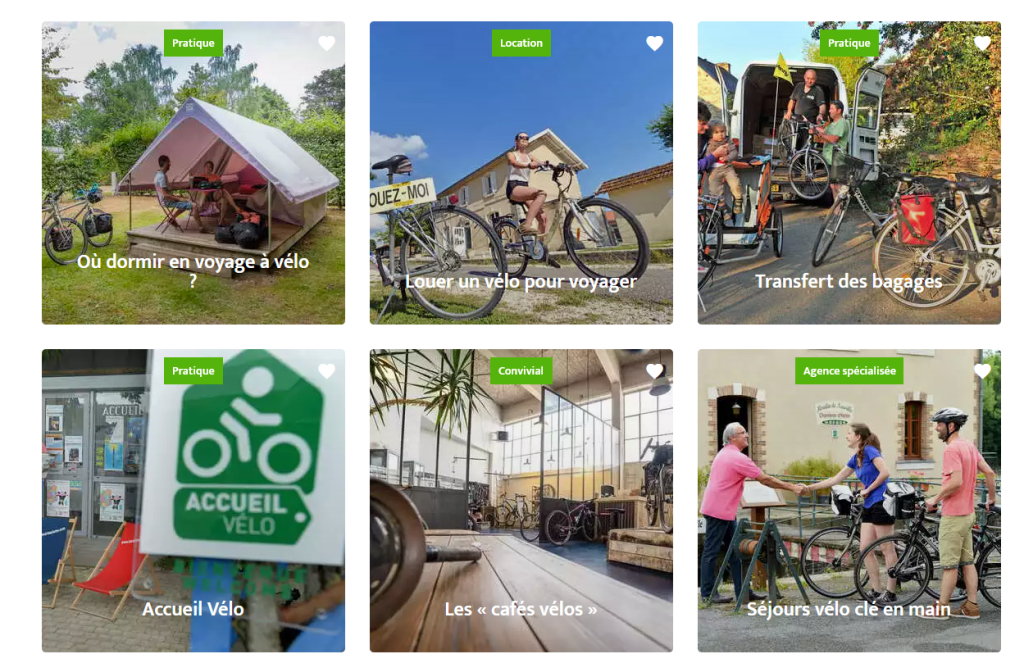Favorite the "Où dormir en voyage à vélo" card

(327, 43)
